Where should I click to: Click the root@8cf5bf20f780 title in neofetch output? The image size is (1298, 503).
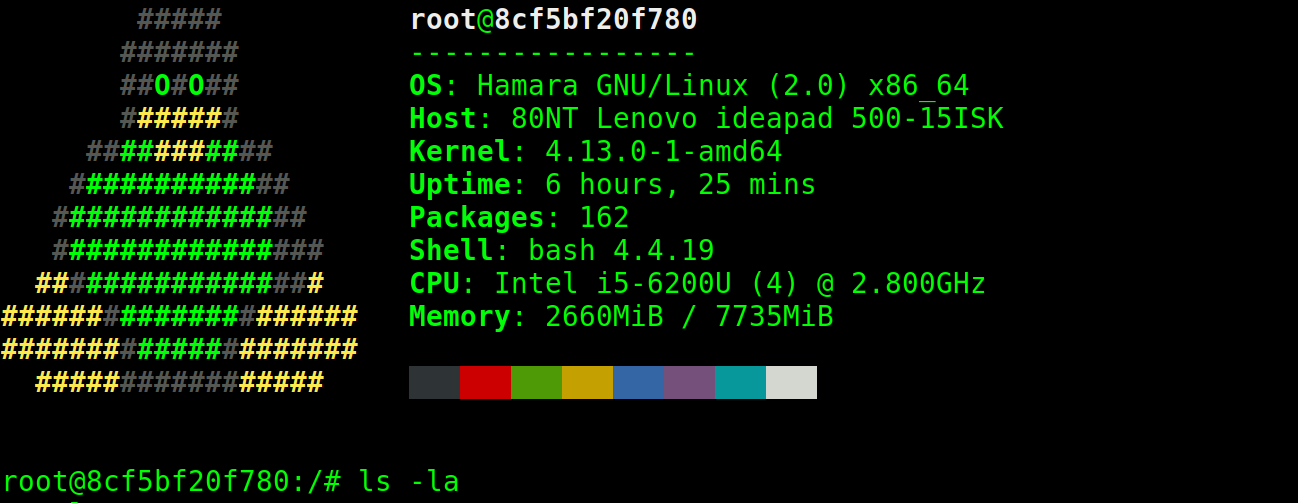pyautogui.click(x=553, y=20)
